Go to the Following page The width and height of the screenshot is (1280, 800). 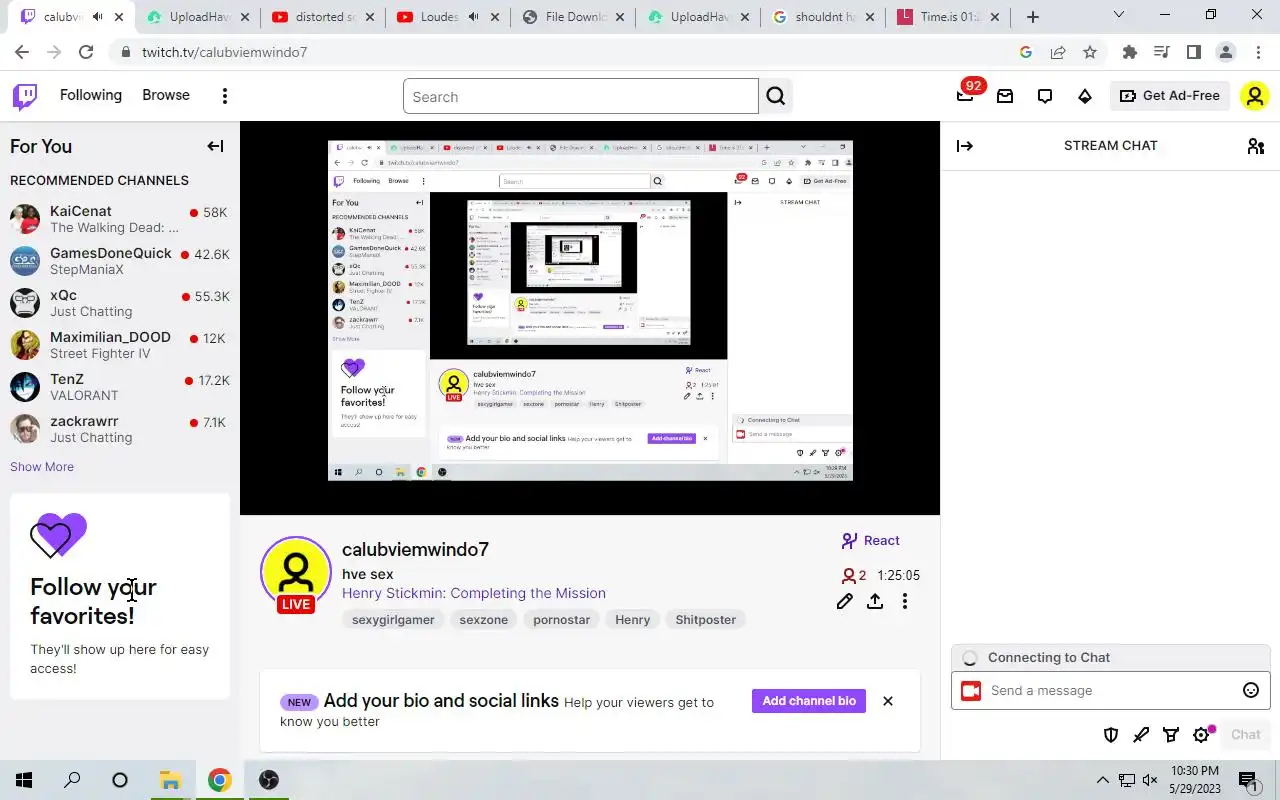(x=91, y=95)
